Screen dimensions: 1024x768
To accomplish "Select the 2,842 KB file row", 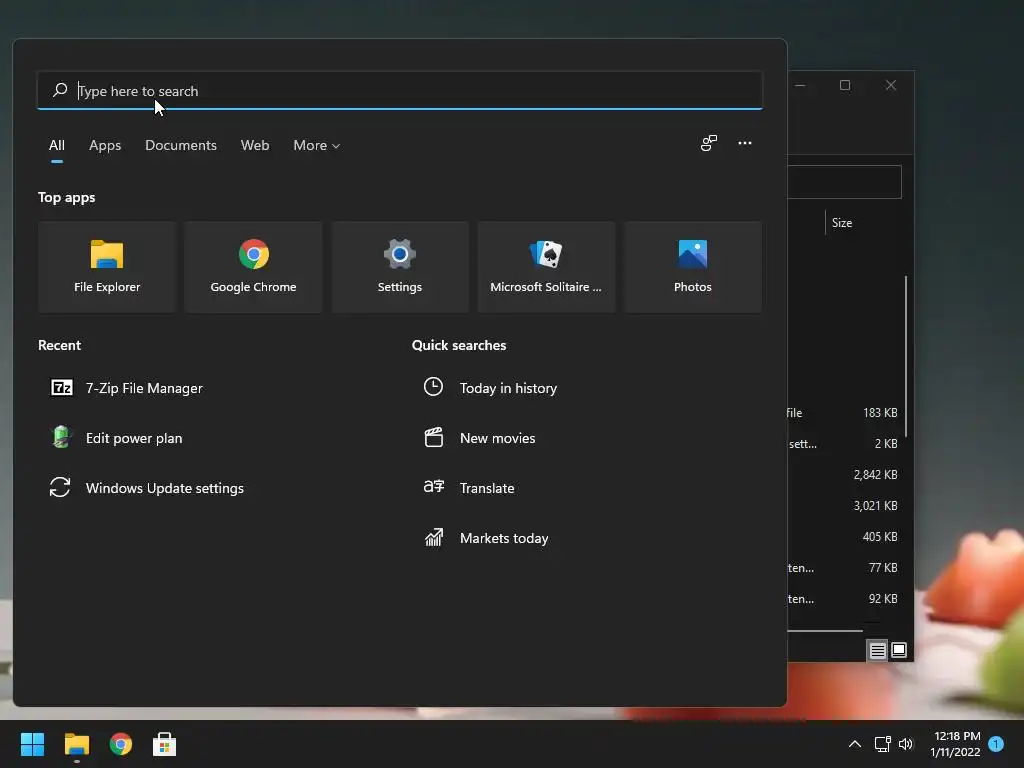I will click(844, 475).
